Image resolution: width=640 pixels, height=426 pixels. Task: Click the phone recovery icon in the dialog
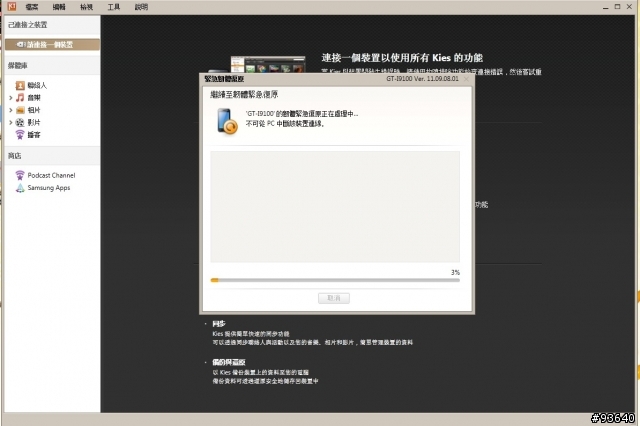(x=227, y=121)
